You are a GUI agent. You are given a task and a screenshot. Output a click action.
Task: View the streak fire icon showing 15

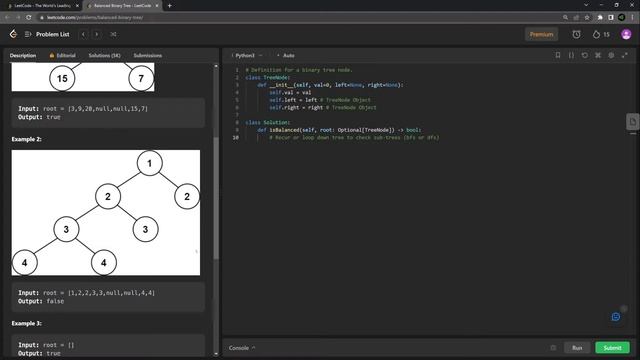[x=596, y=34]
